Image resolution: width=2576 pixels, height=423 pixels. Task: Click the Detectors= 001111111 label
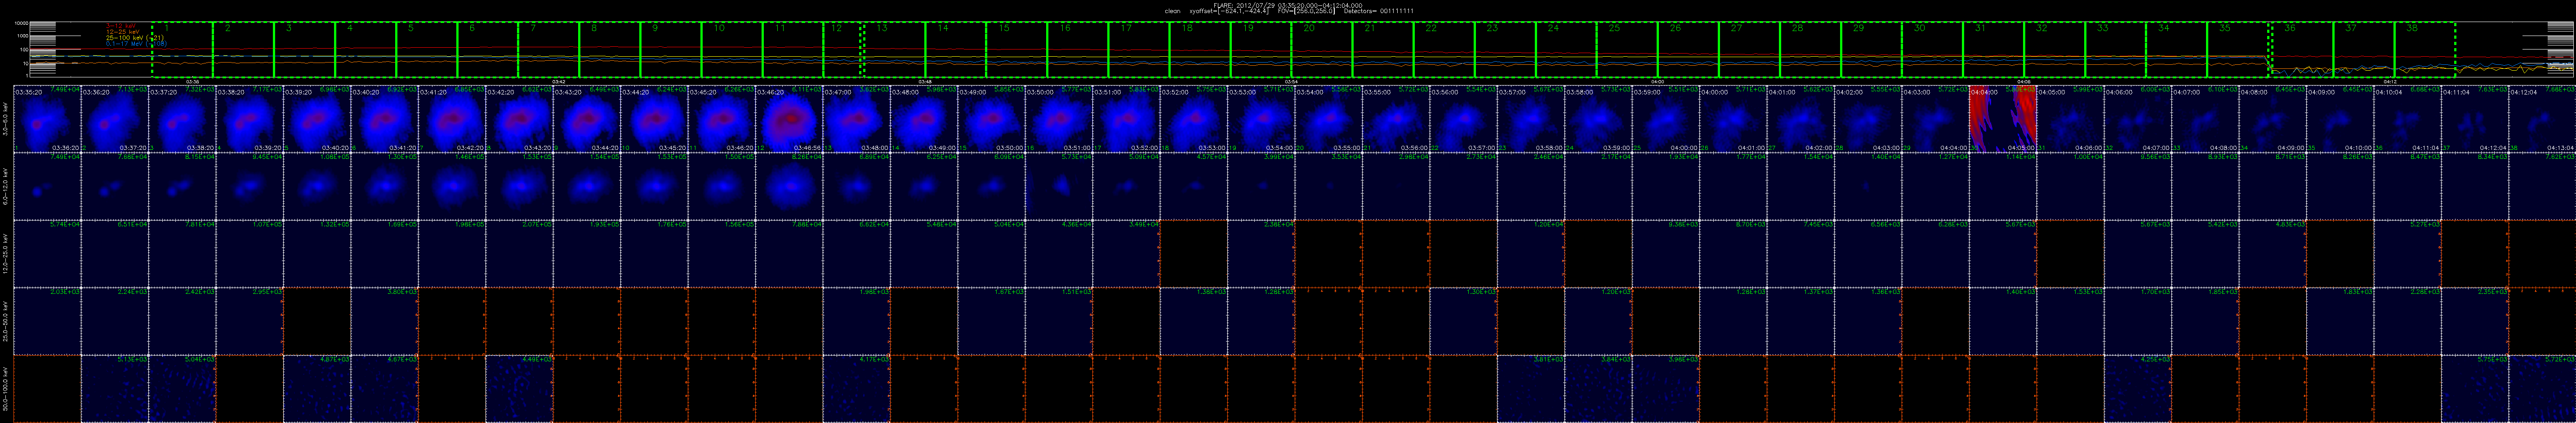1379,11
